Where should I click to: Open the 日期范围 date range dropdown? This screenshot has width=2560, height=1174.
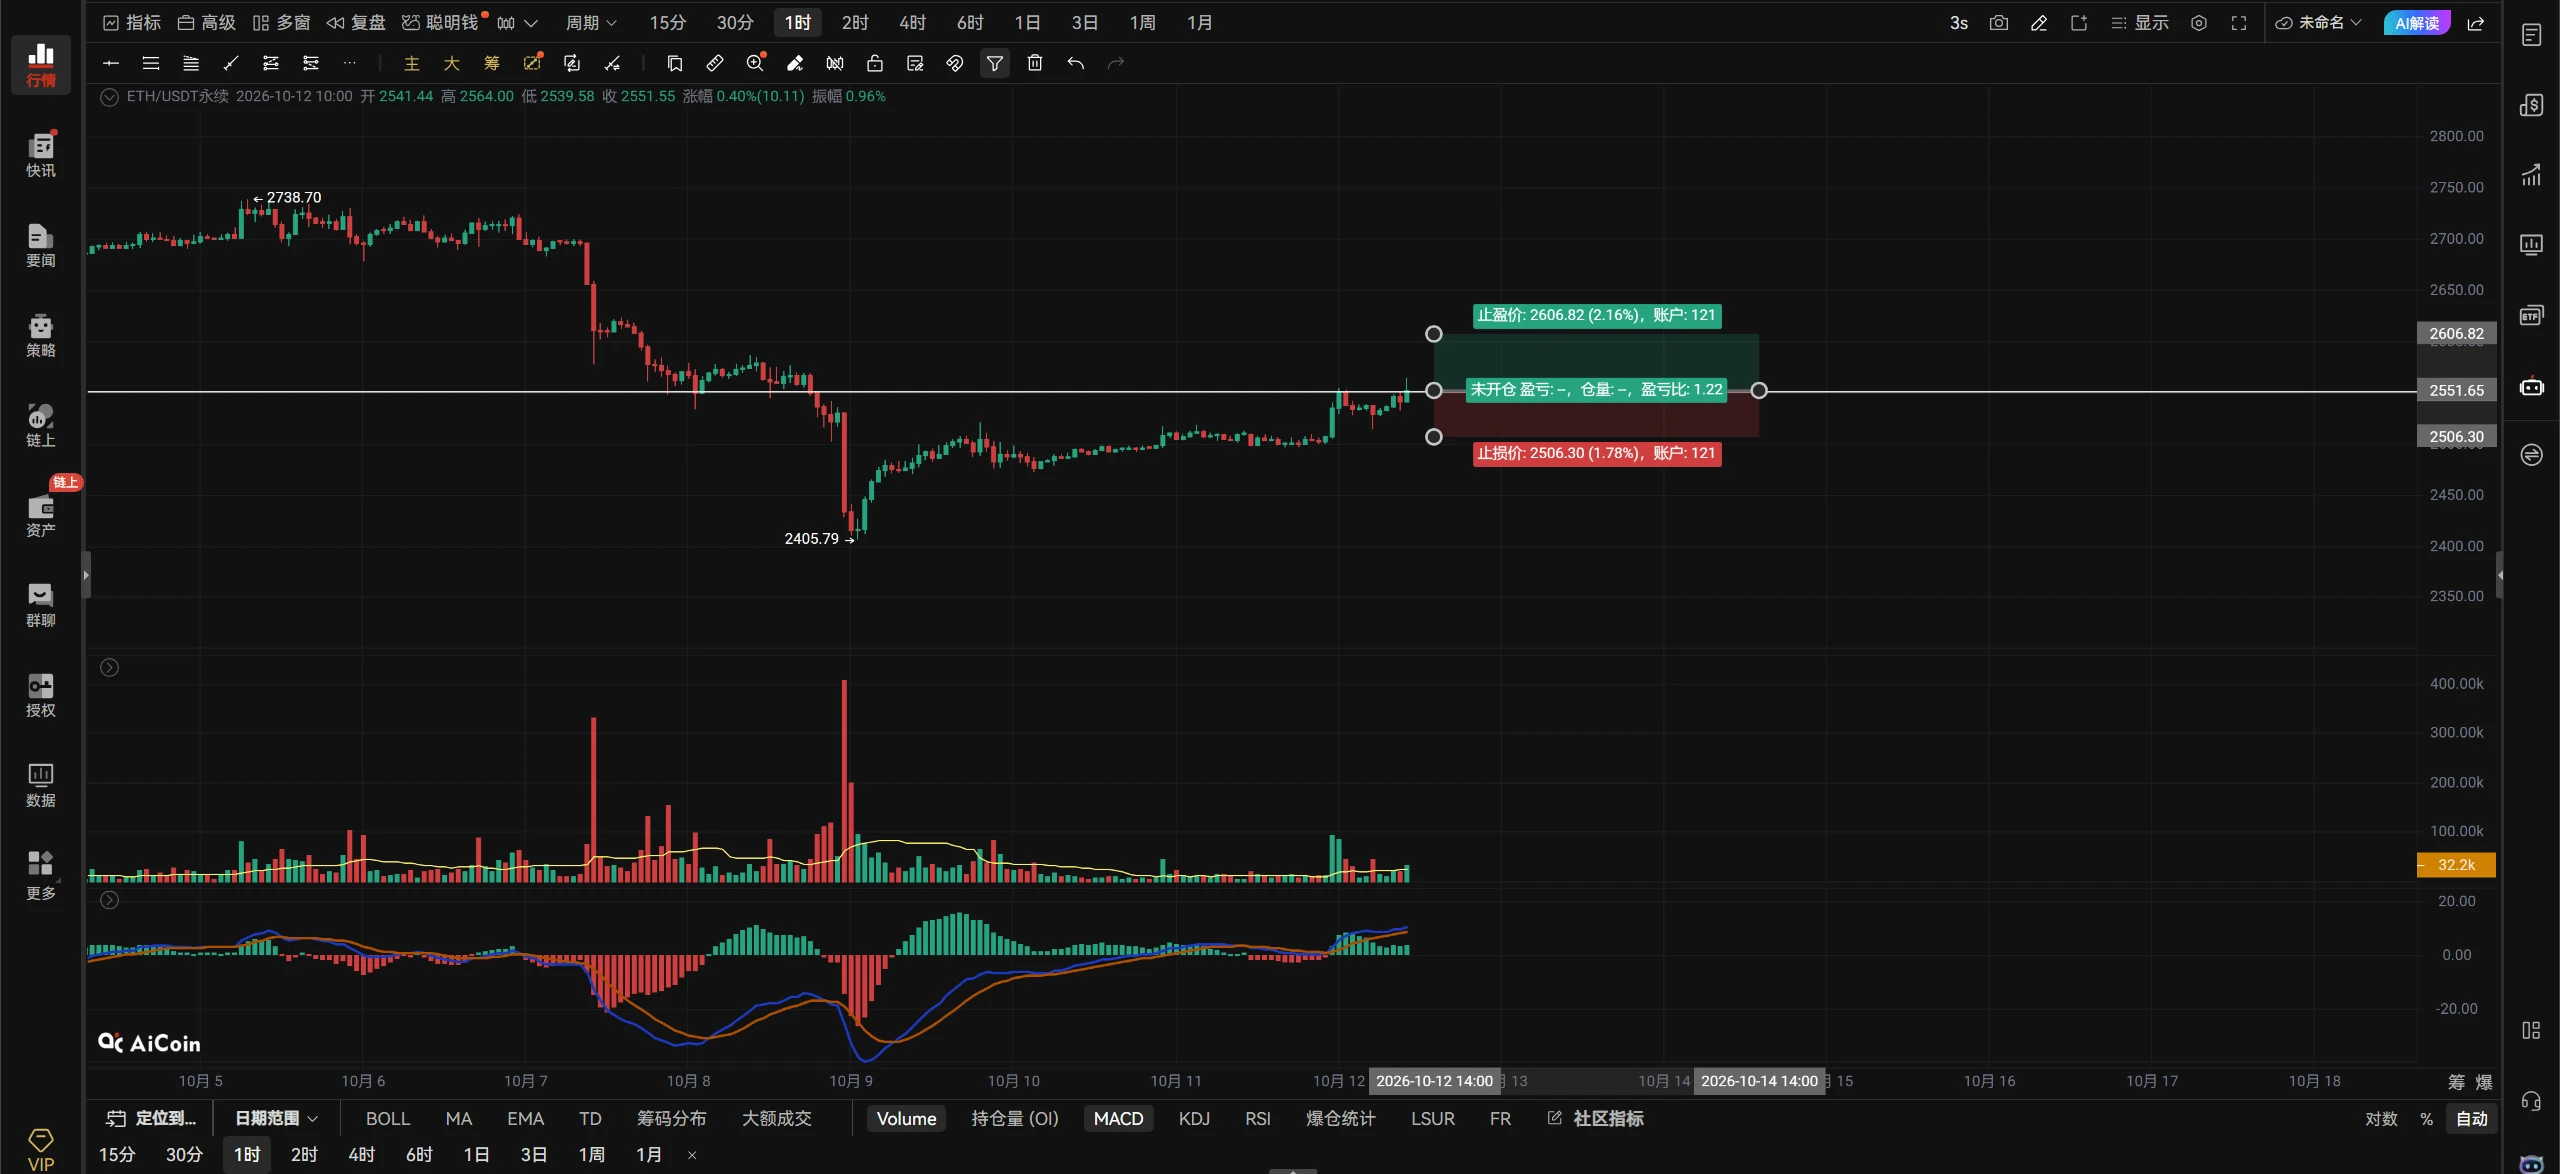pos(276,1118)
